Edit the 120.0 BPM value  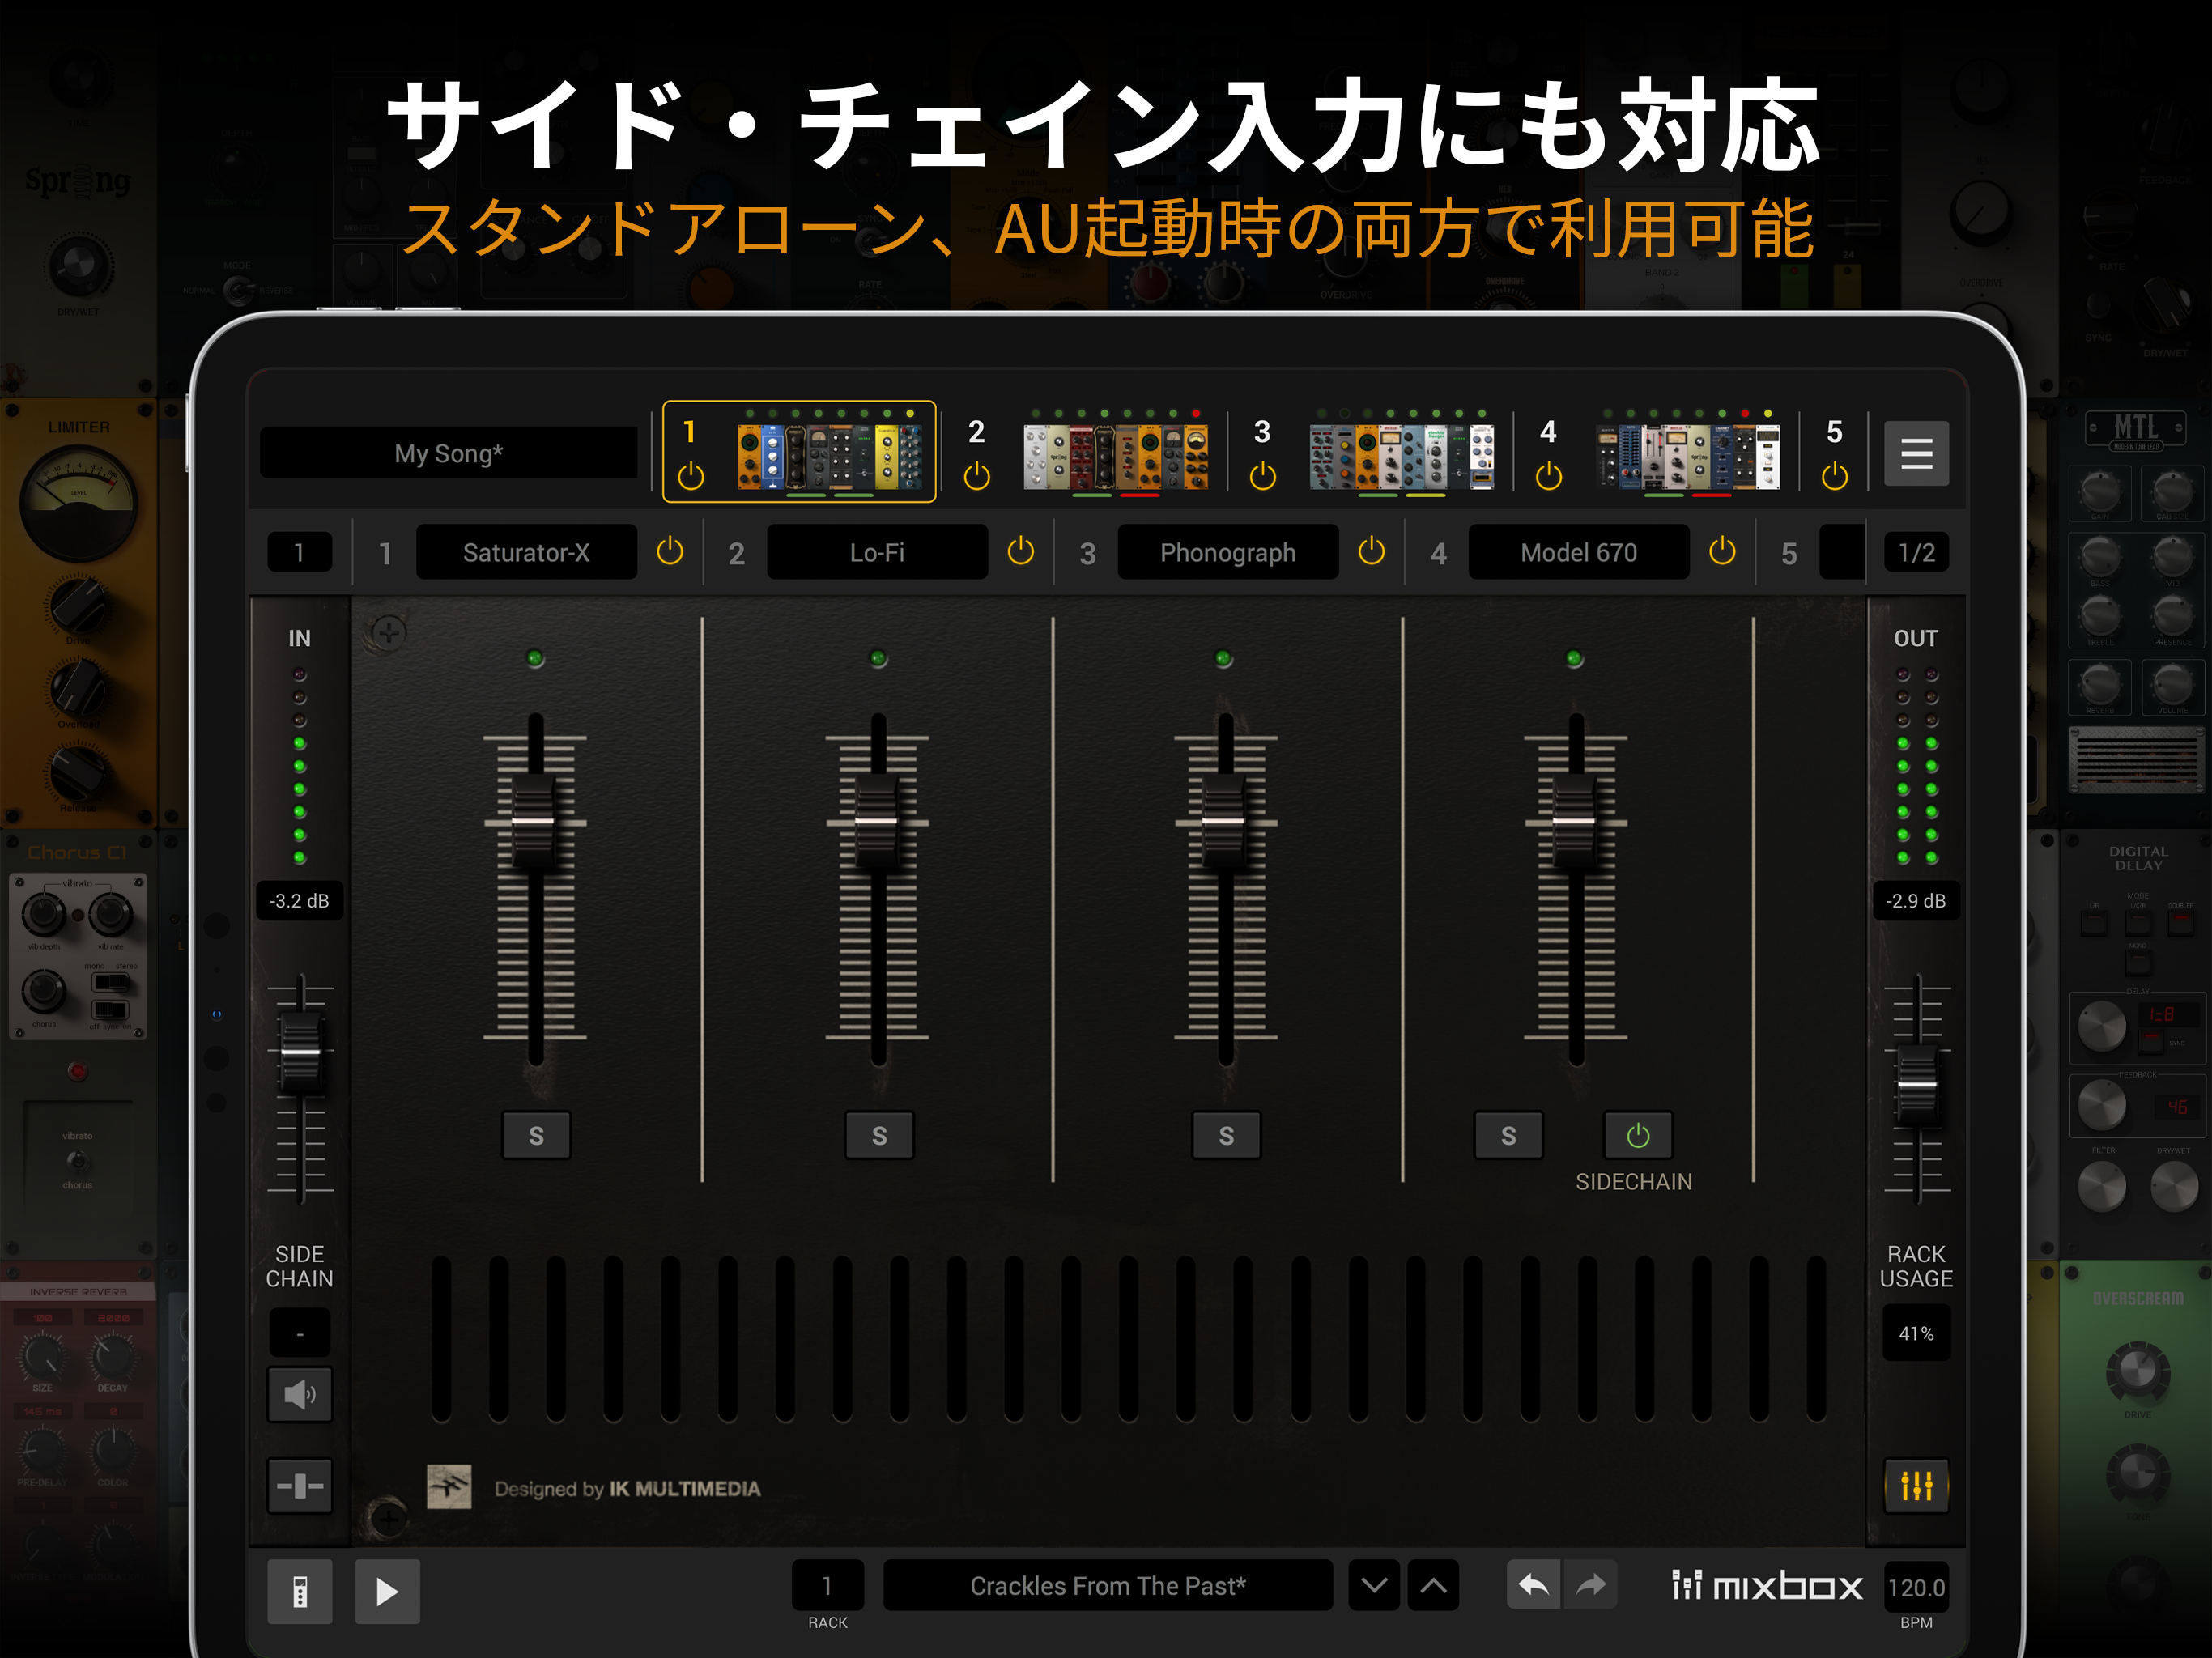click(x=1916, y=1587)
